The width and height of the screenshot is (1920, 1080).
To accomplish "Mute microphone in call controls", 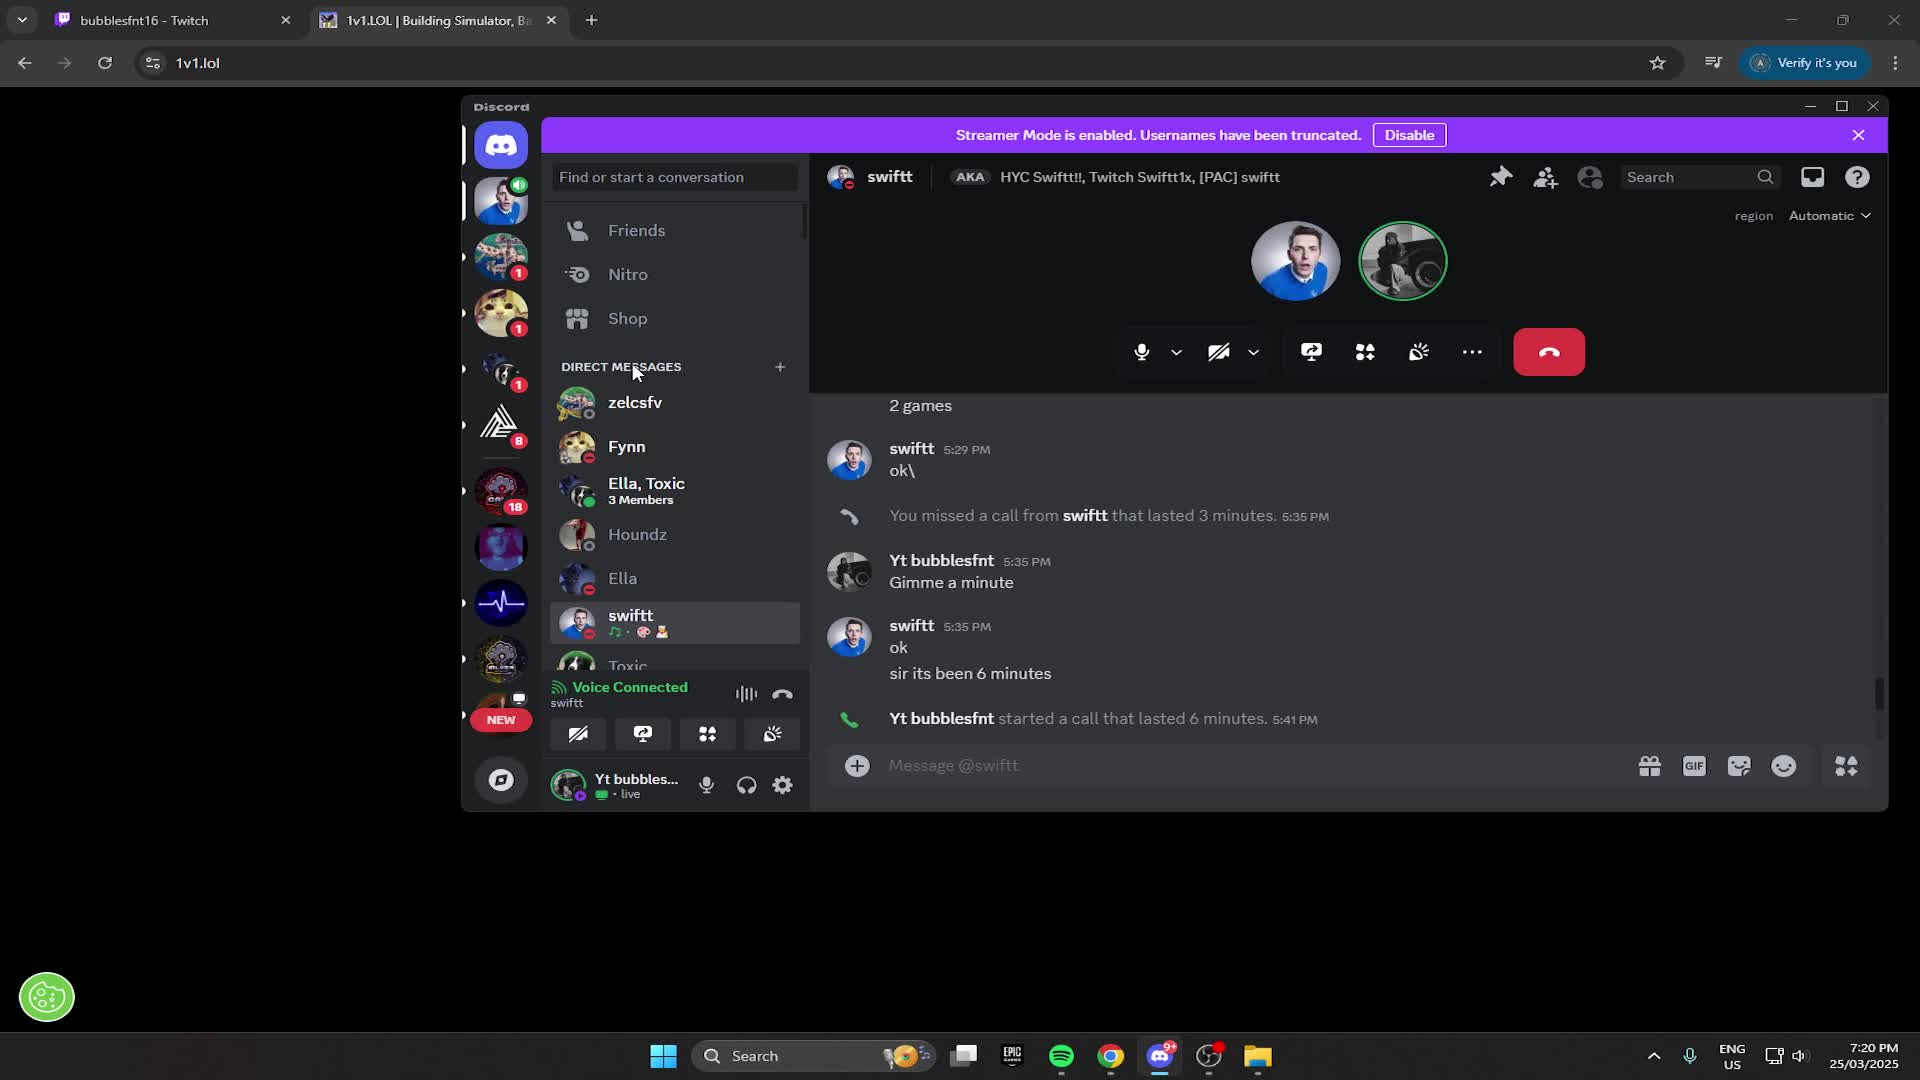I will point(1141,352).
